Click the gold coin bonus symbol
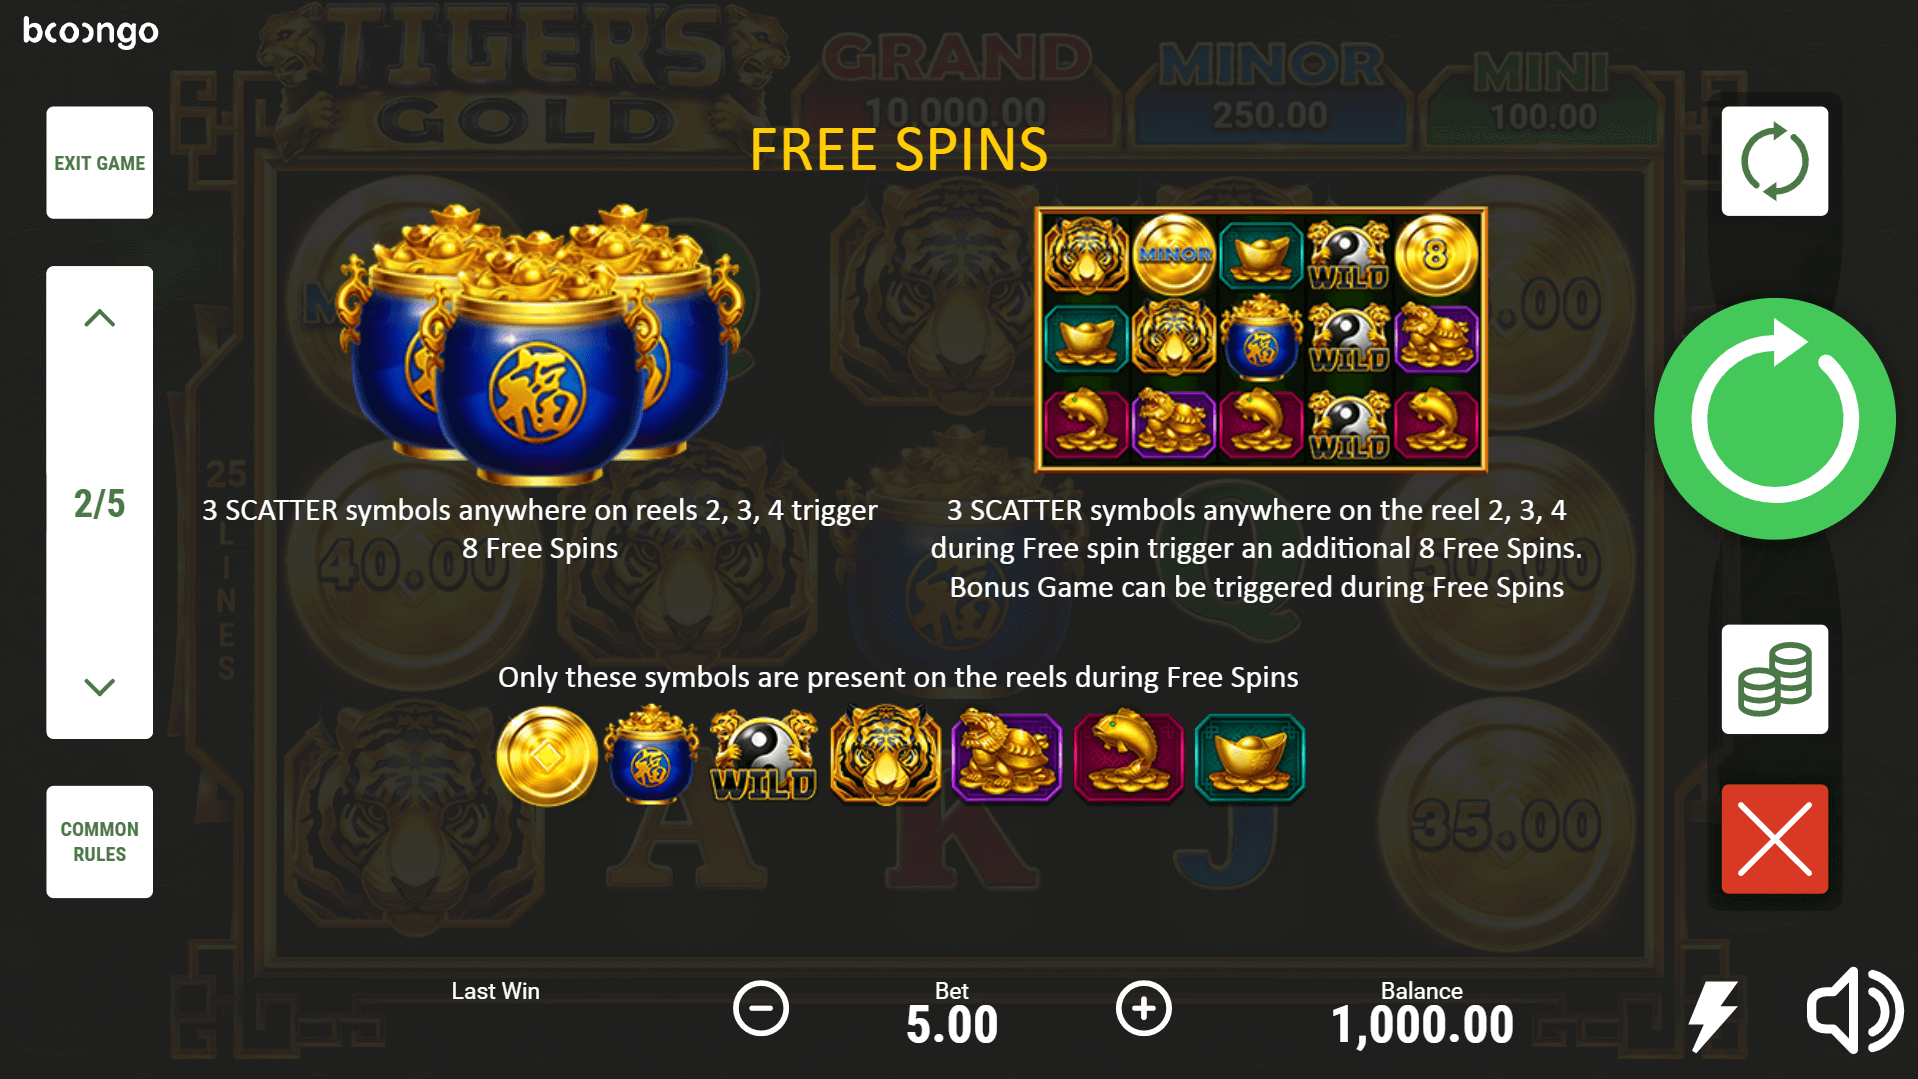Viewport: 1918px width, 1079px height. coord(547,757)
